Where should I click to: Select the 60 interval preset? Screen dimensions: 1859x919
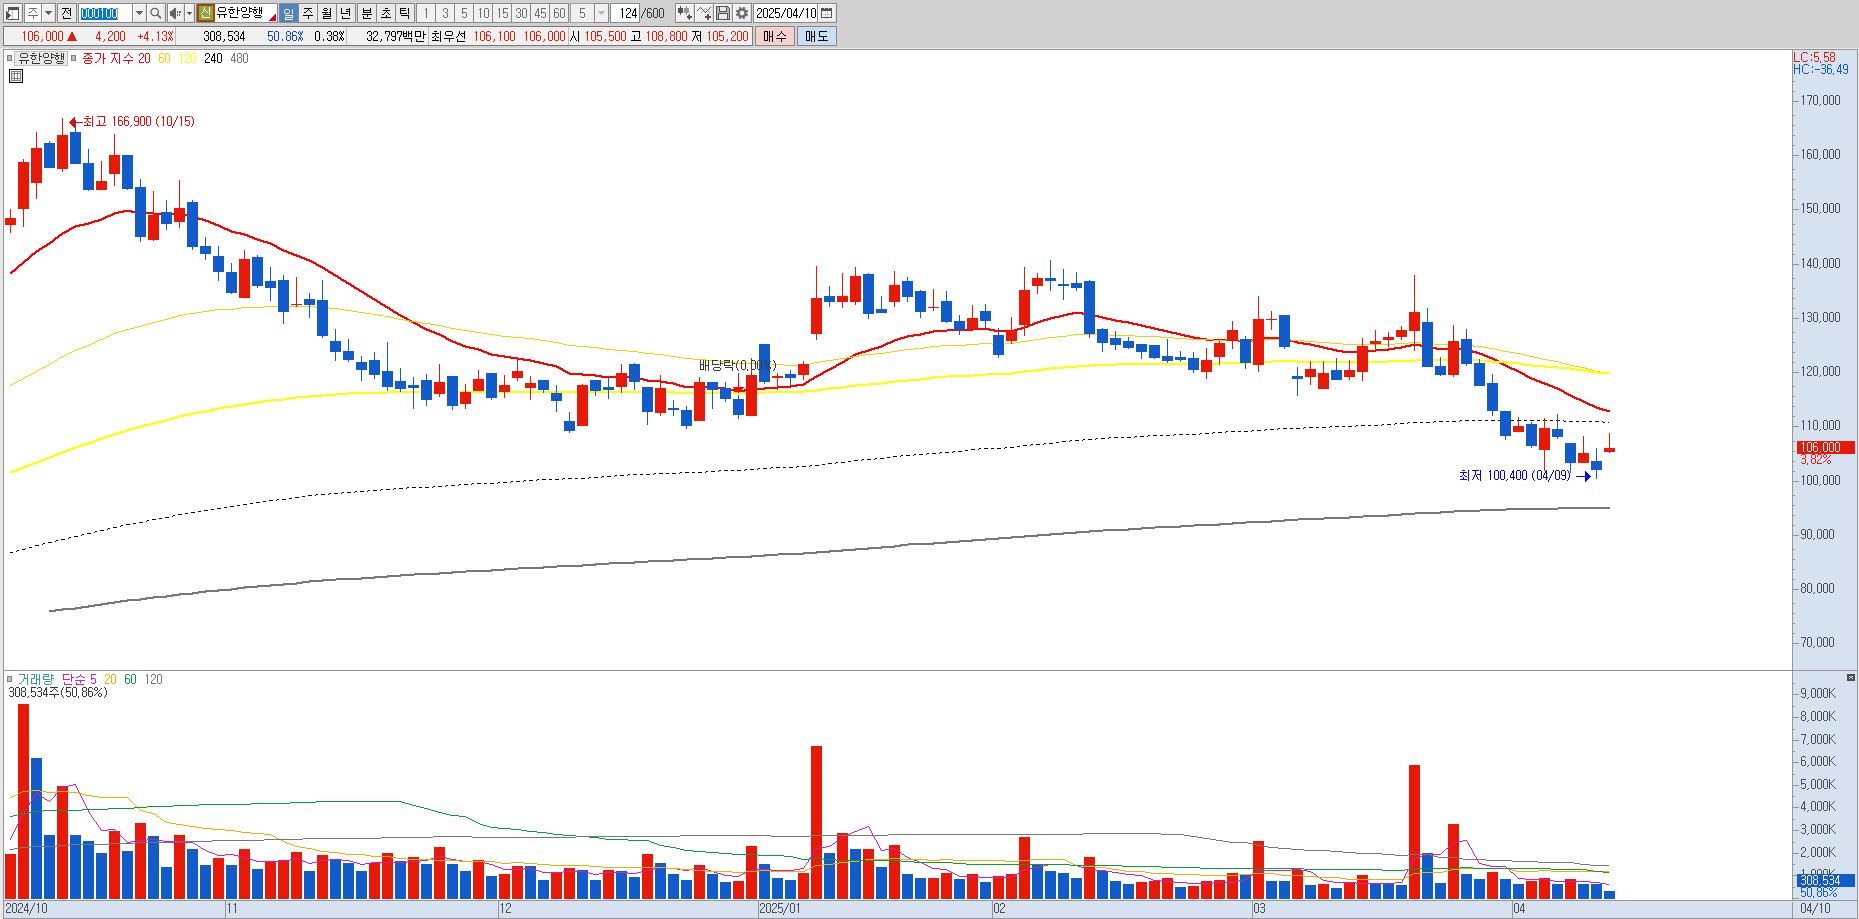(x=559, y=13)
